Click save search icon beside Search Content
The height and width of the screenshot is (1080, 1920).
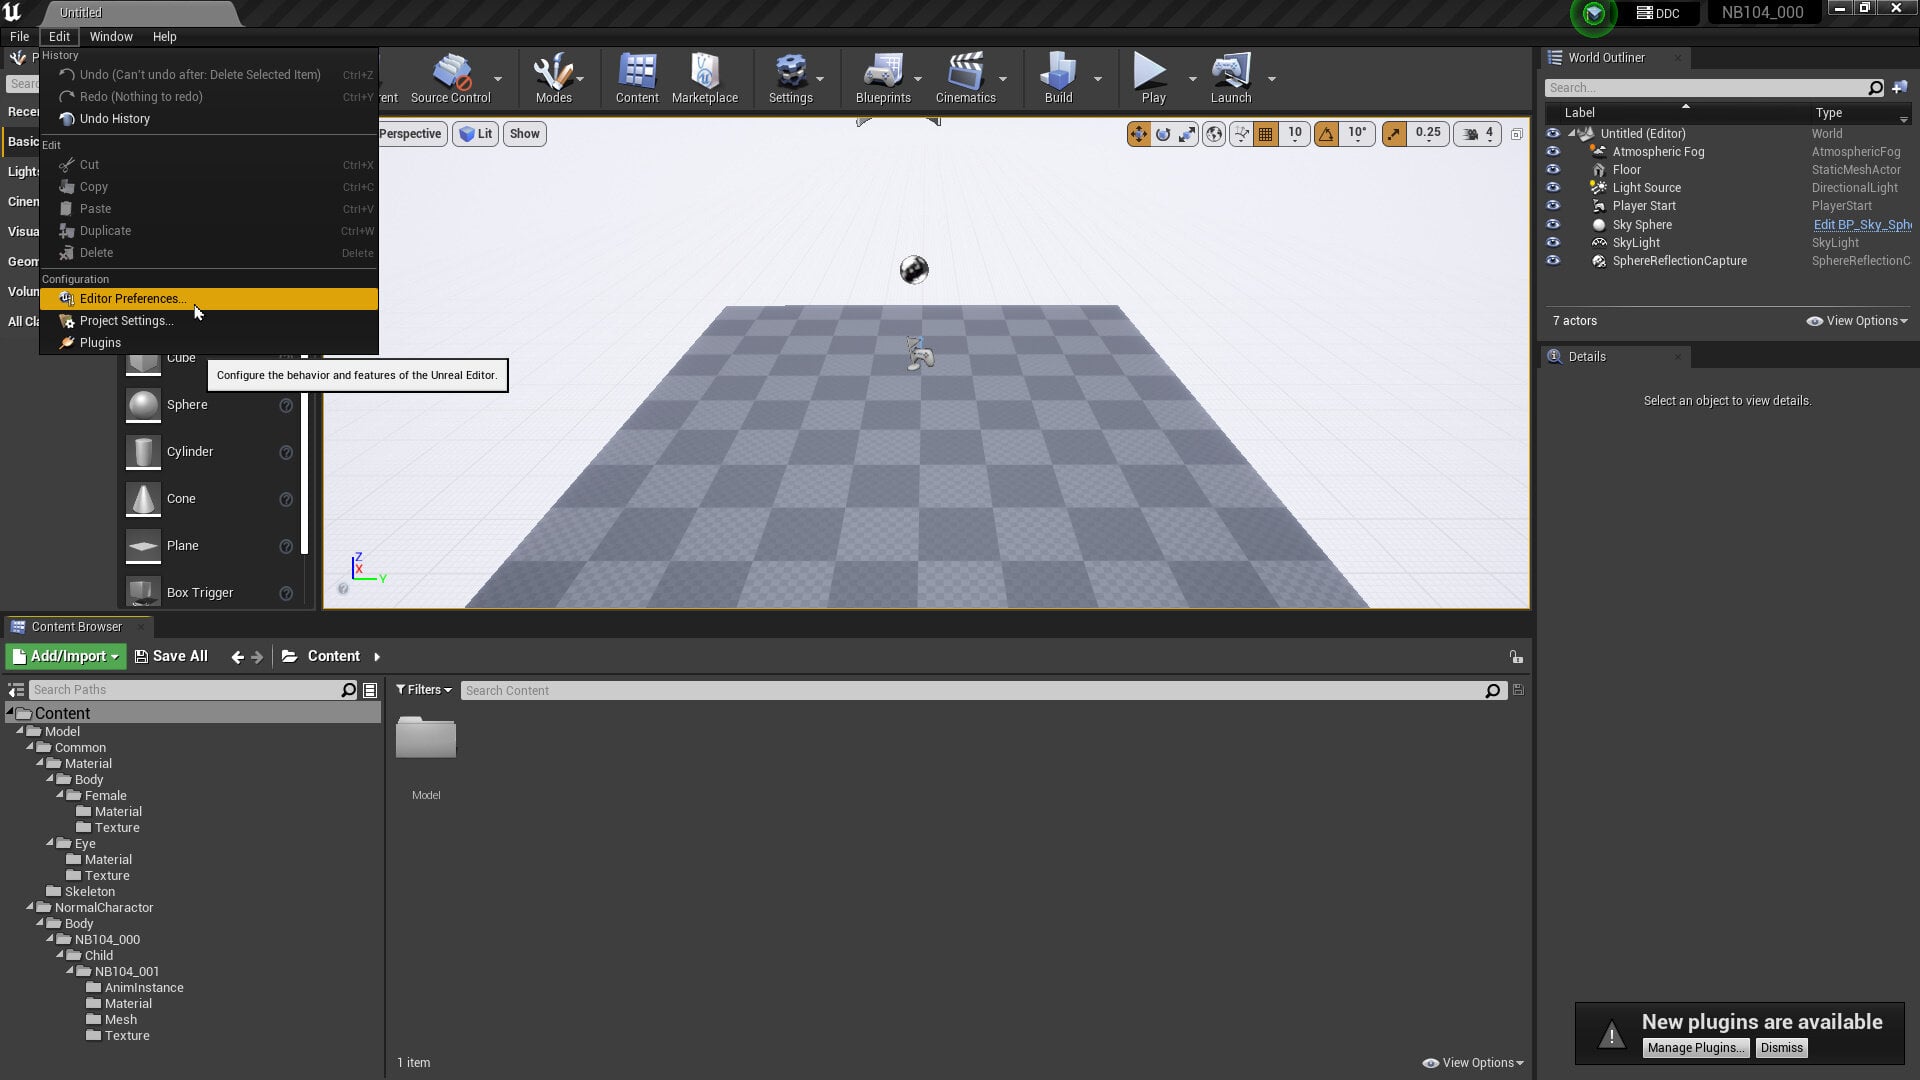click(x=1518, y=690)
